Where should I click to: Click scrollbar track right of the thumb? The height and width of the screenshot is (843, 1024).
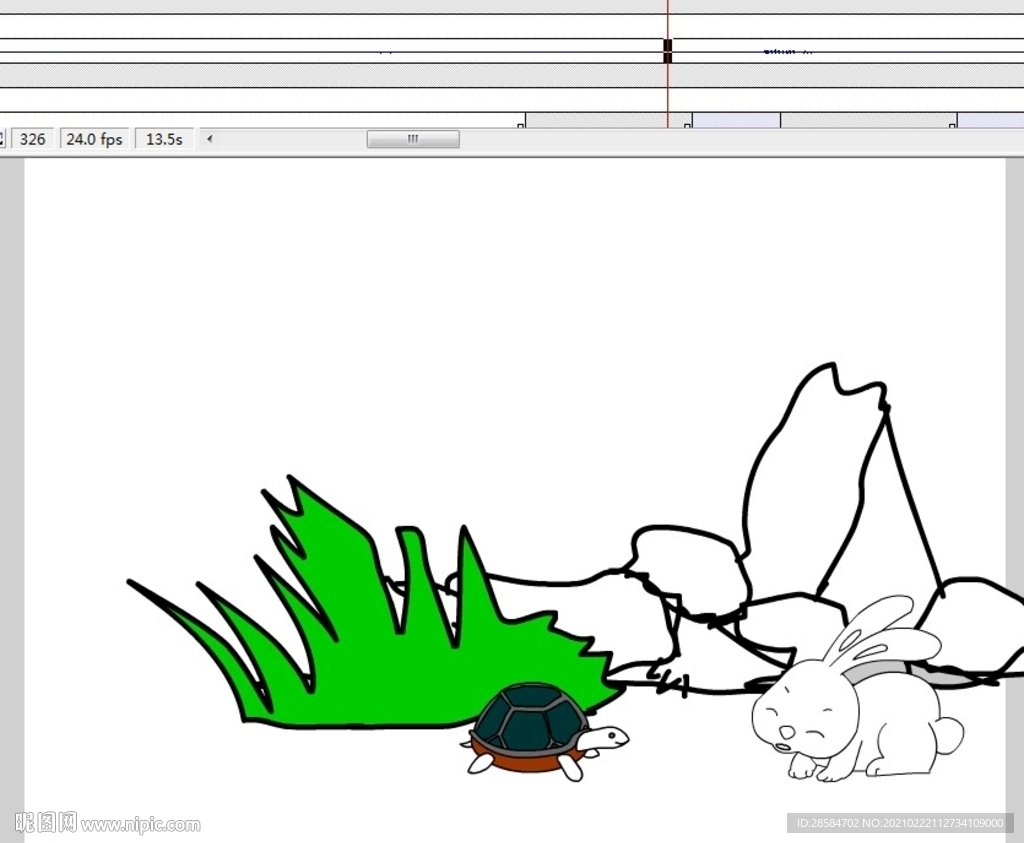click(700, 139)
